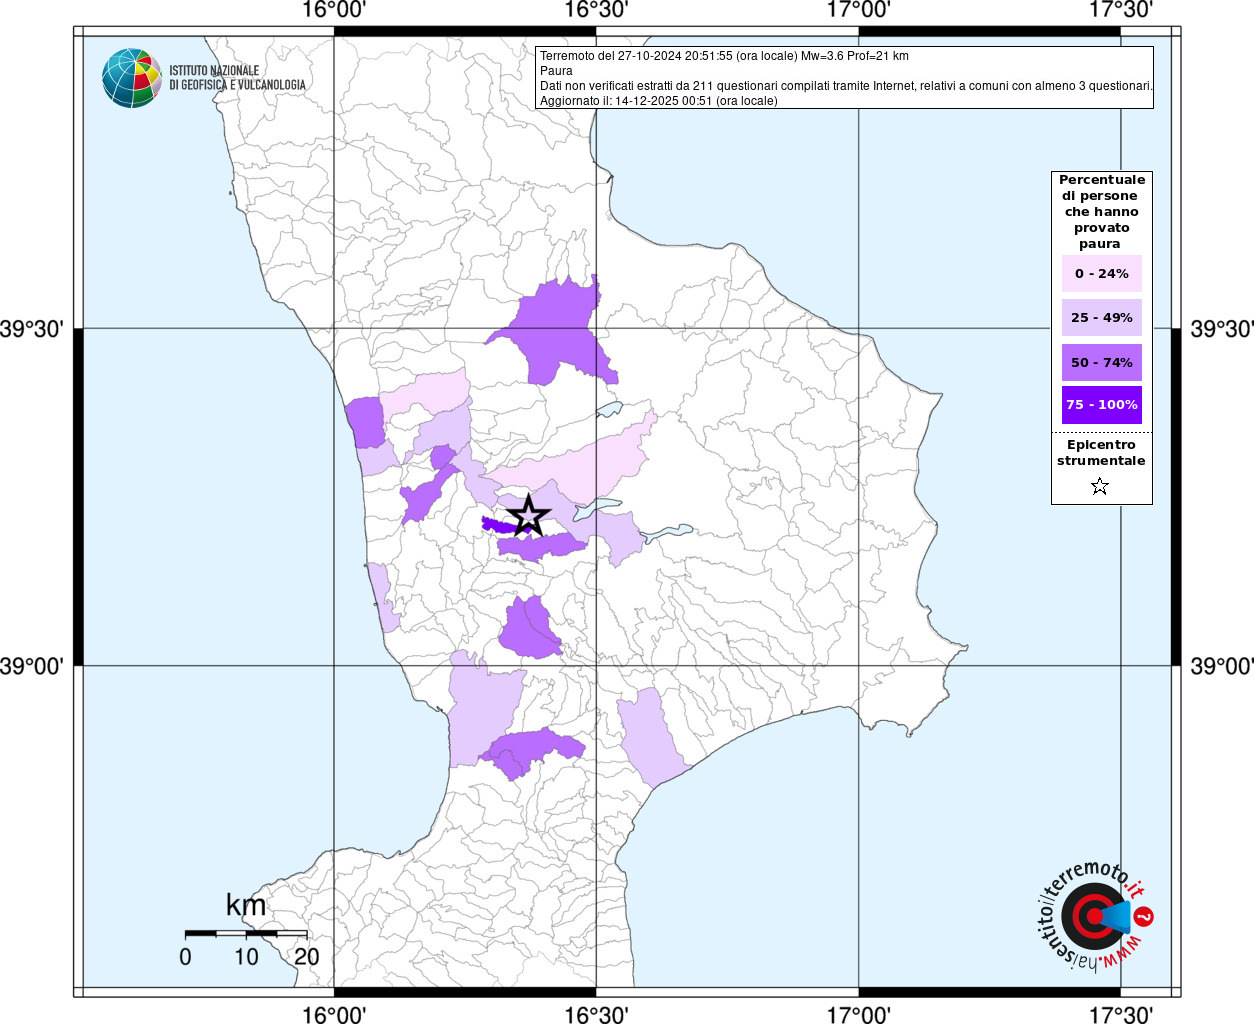Click the star symbol in the legend
This screenshot has height=1024, width=1254.
[1100, 486]
